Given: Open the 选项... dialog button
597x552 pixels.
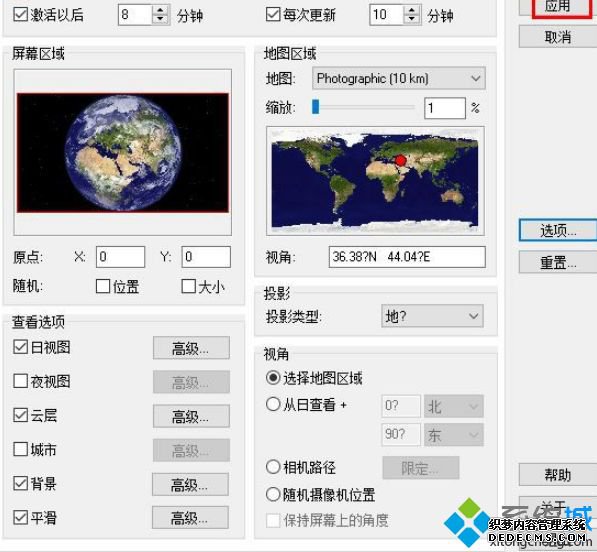Looking at the screenshot, I should [x=558, y=230].
